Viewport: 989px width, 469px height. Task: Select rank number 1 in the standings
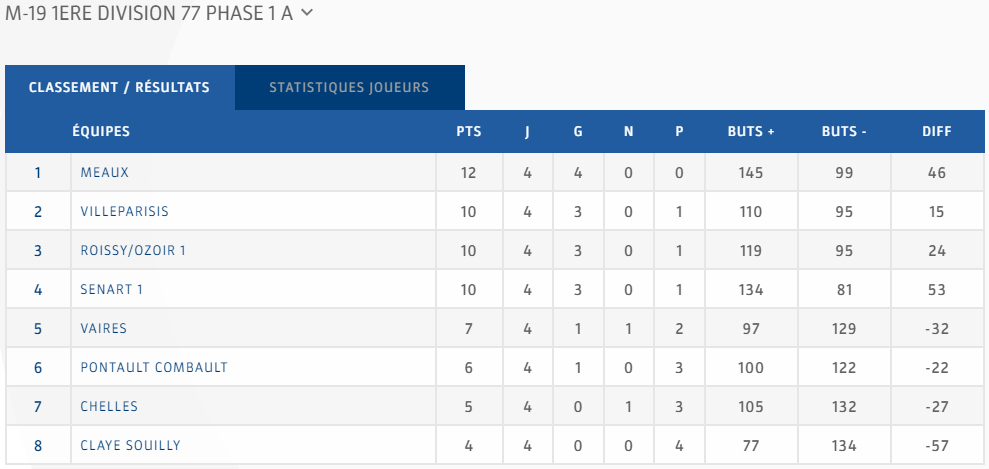click(38, 173)
